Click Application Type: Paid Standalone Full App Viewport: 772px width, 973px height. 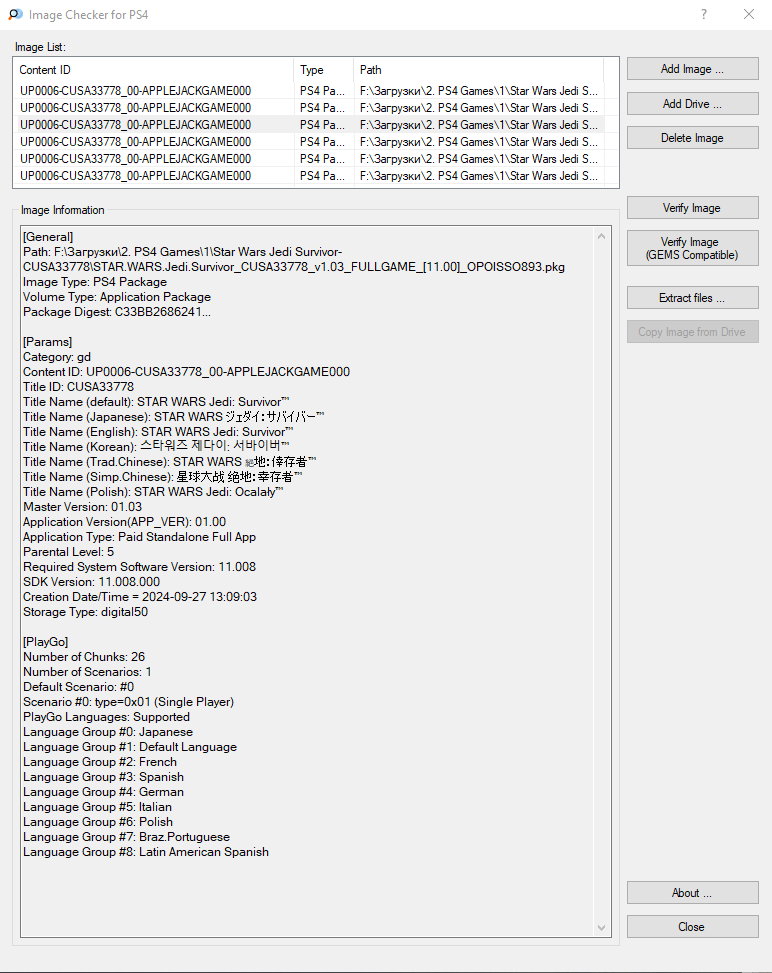coord(140,537)
